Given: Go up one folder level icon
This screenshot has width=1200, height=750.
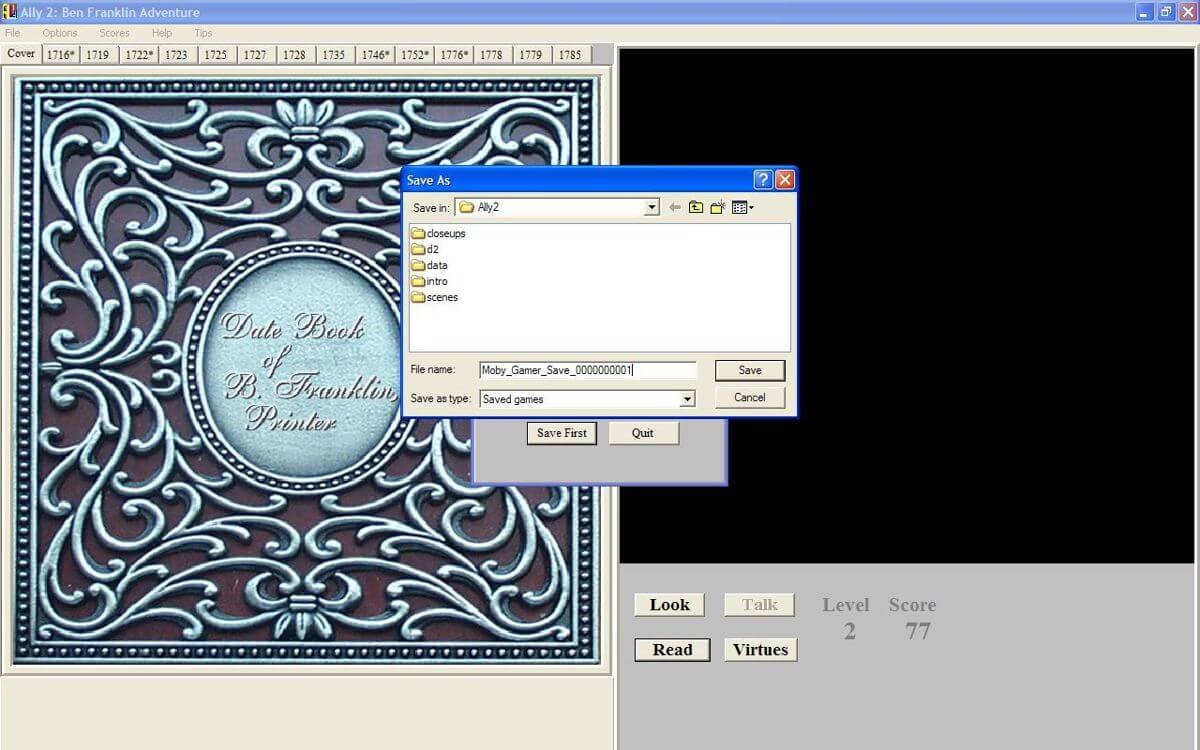Looking at the screenshot, I should pyautogui.click(x=695, y=207).
